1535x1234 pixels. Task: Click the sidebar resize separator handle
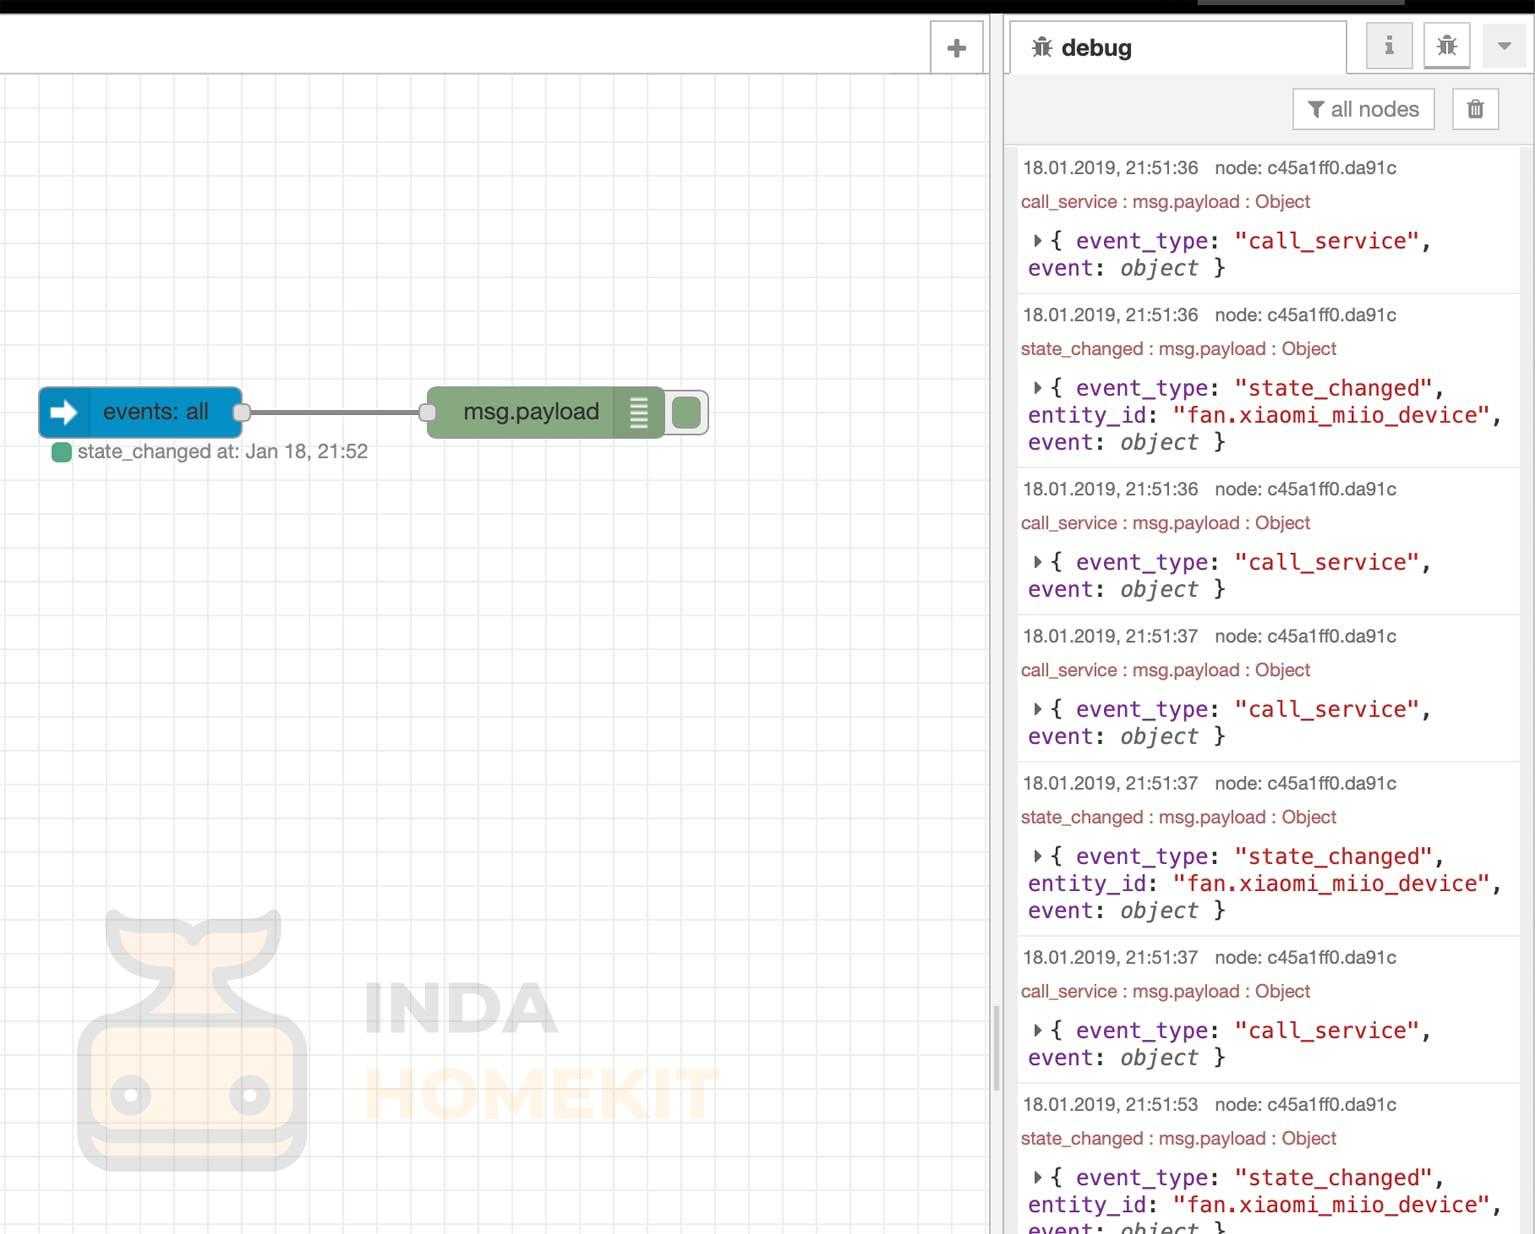(996, 1047)
